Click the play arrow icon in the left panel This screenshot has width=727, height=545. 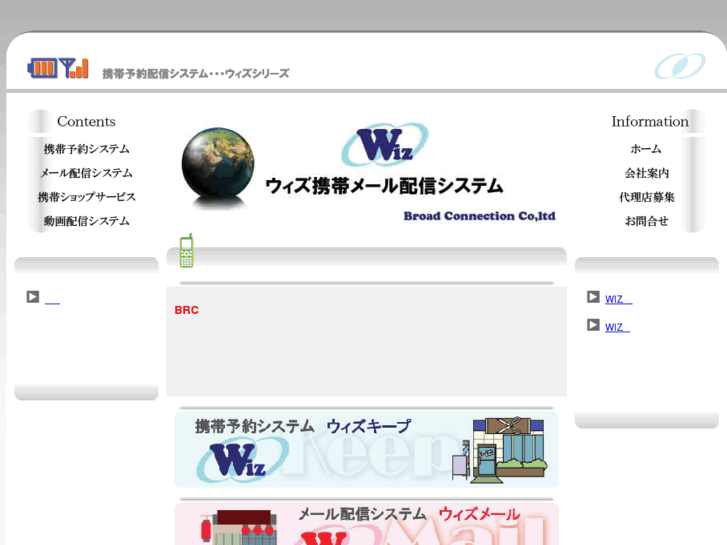[32, 297]
